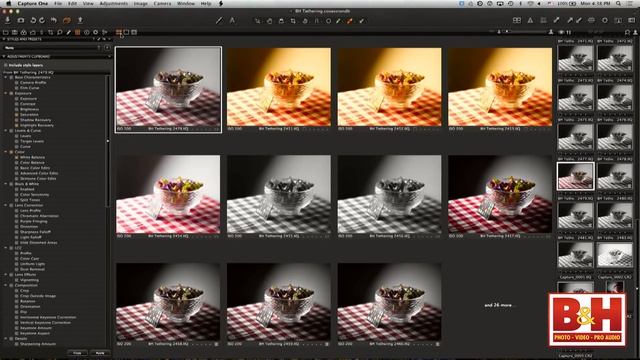Image resolution: width=640 pixels, height=360 pixels.
Task: Open the Adjustments menu
Action: tap(113, 3)
